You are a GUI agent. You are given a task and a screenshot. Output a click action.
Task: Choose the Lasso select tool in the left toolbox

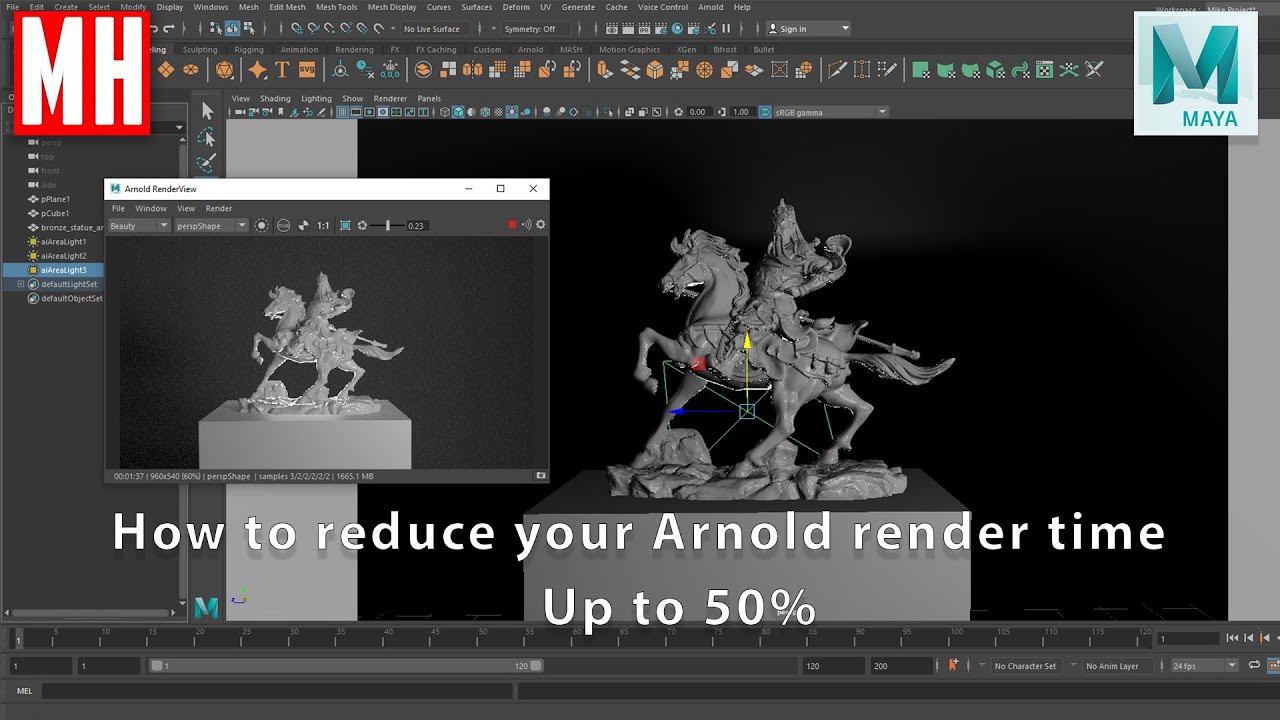tap(206, 137)
